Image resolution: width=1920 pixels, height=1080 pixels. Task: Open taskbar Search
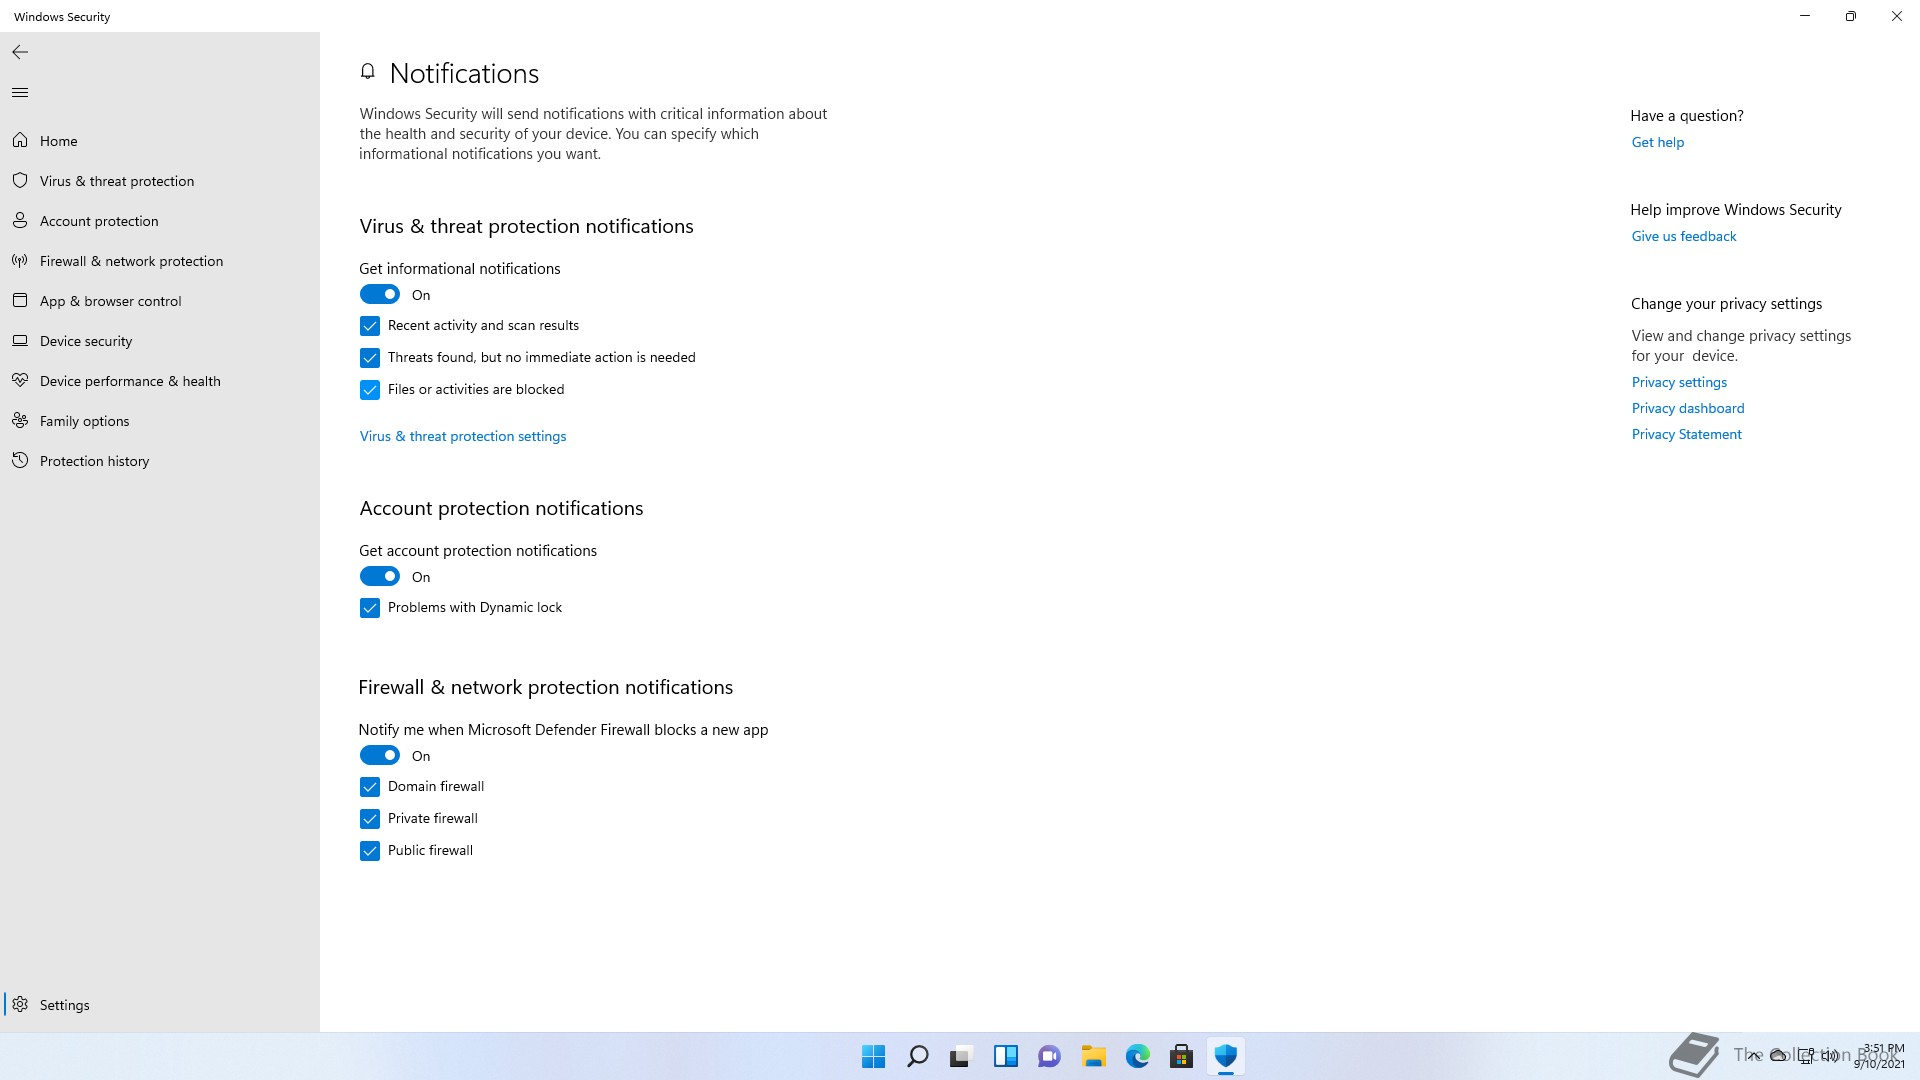pos(917,1056)
